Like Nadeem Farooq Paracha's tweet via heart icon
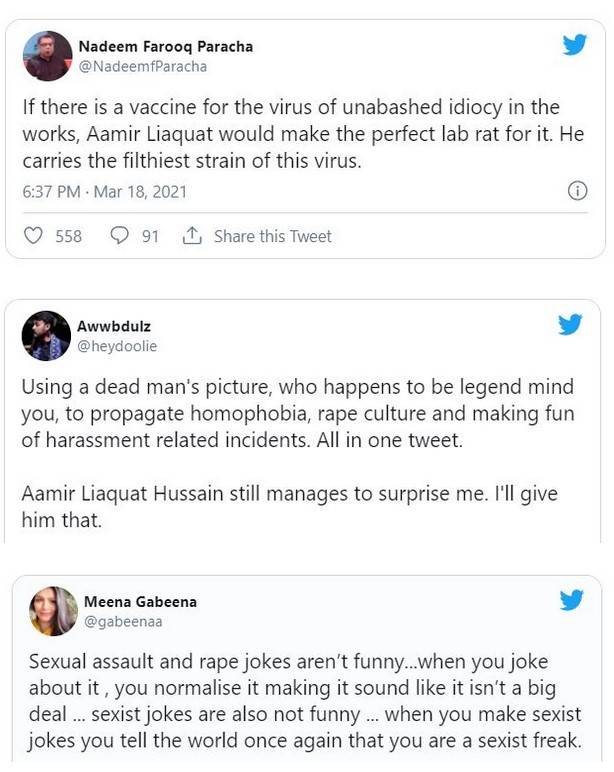Image resolution: width=614 pixels, height=772 pixels. pos(33,236)
